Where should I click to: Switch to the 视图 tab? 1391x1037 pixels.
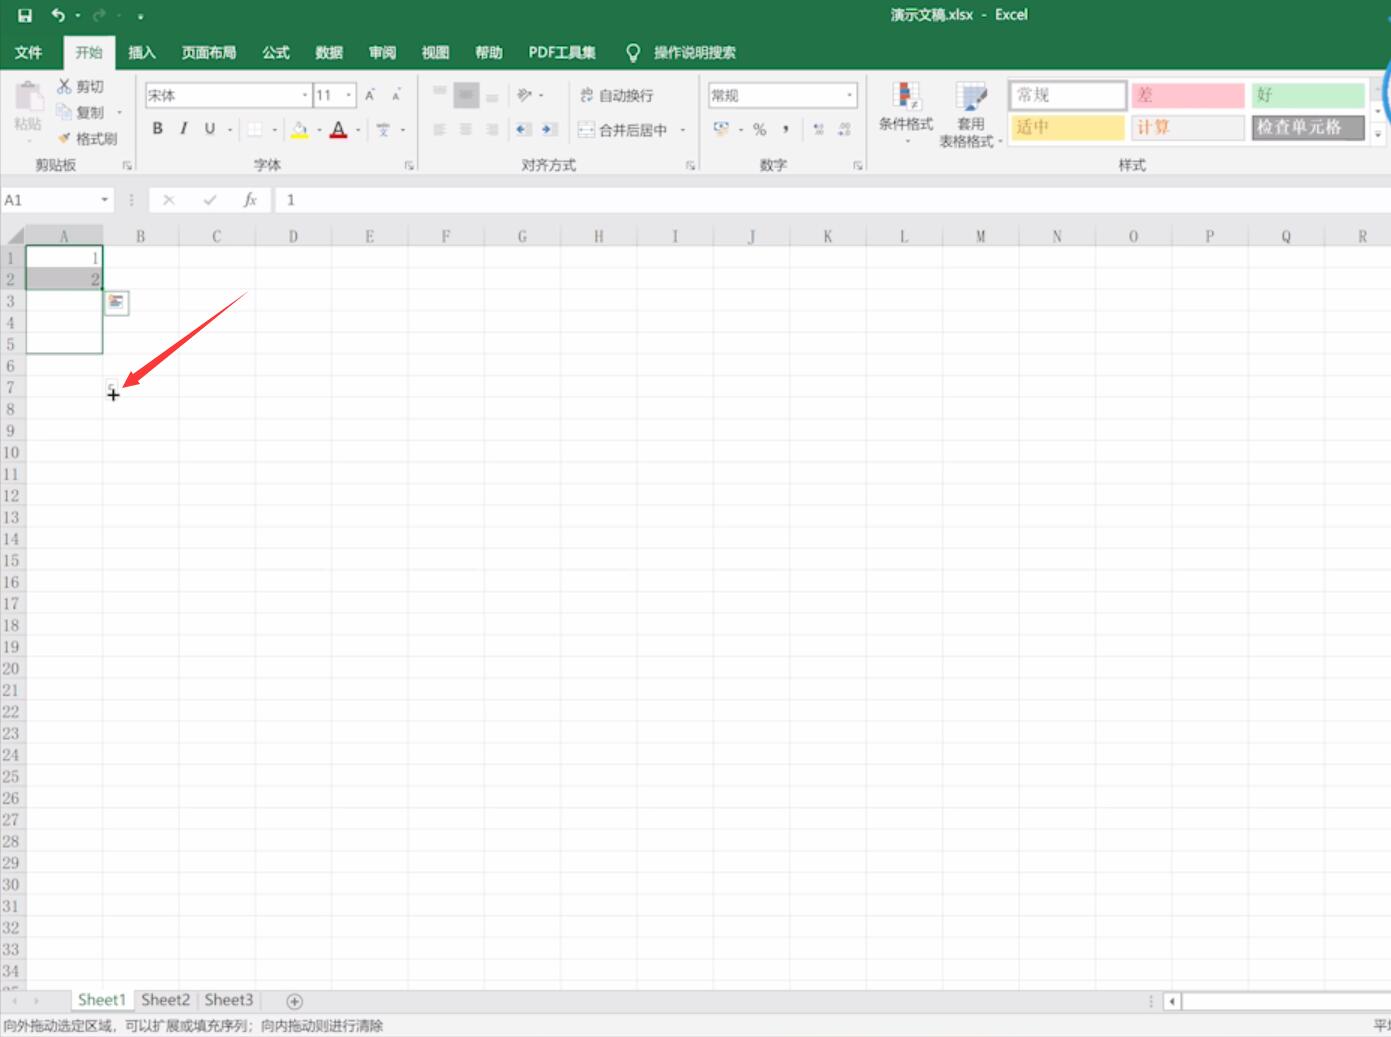tap(435, 52)
